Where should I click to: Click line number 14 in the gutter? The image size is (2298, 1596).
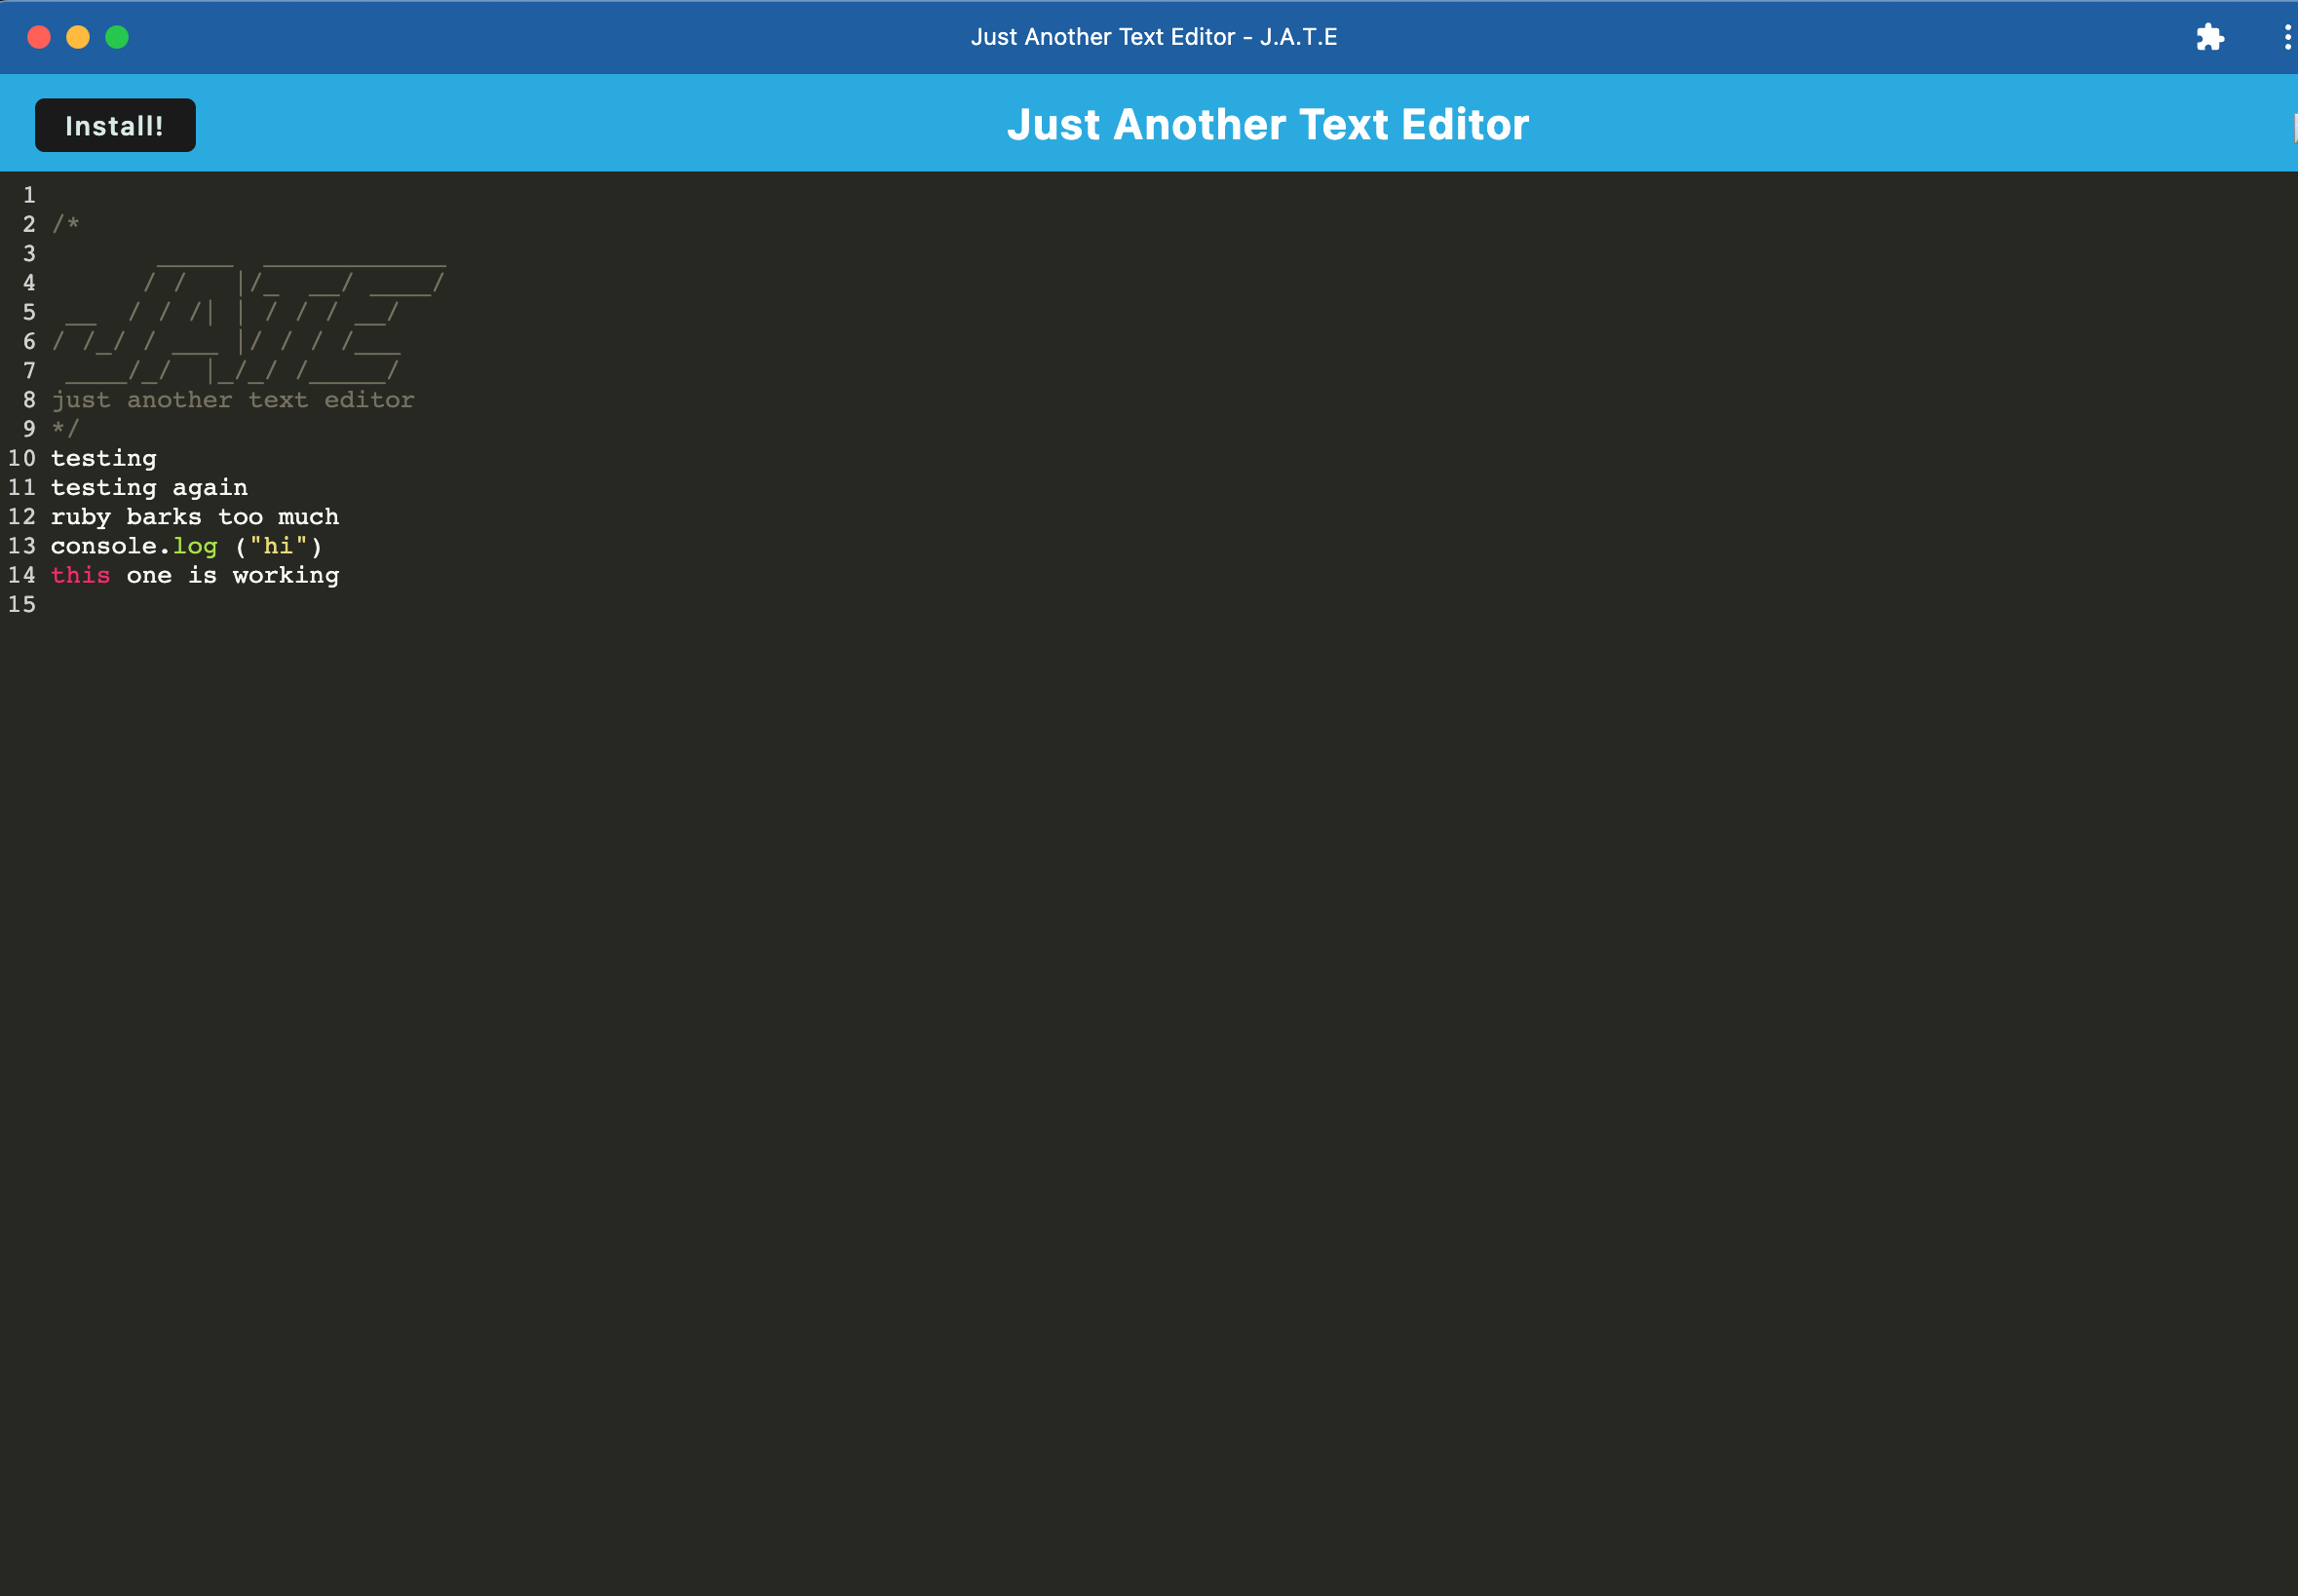tap(22, 574)
